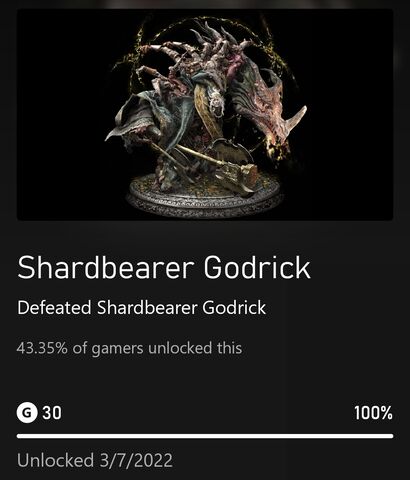The width and height of the screenshot is (410, 480).
Task: Click the Shardbearer Godrick achievement title
Action: pyautogui.click(x=164, y=267)
